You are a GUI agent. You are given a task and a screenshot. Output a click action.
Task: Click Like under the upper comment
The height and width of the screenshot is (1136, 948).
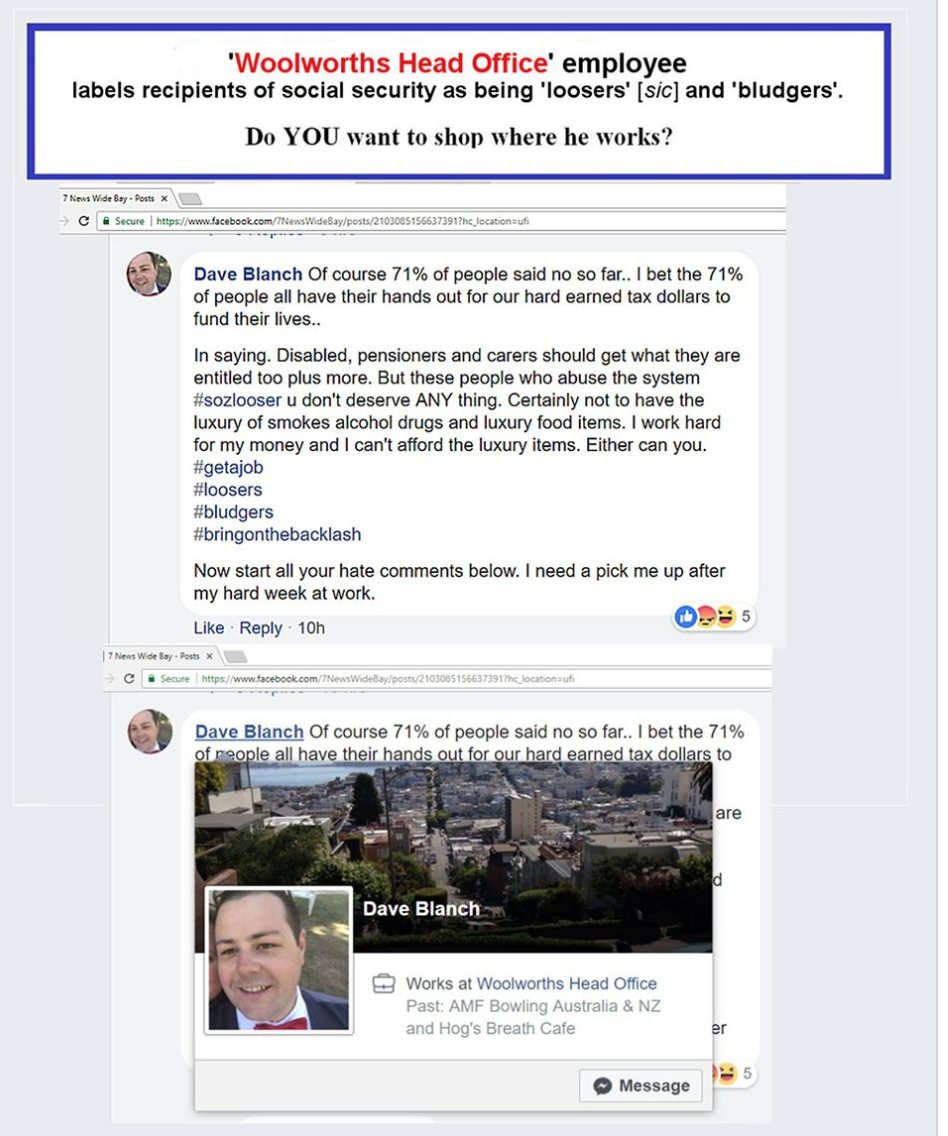209,628
